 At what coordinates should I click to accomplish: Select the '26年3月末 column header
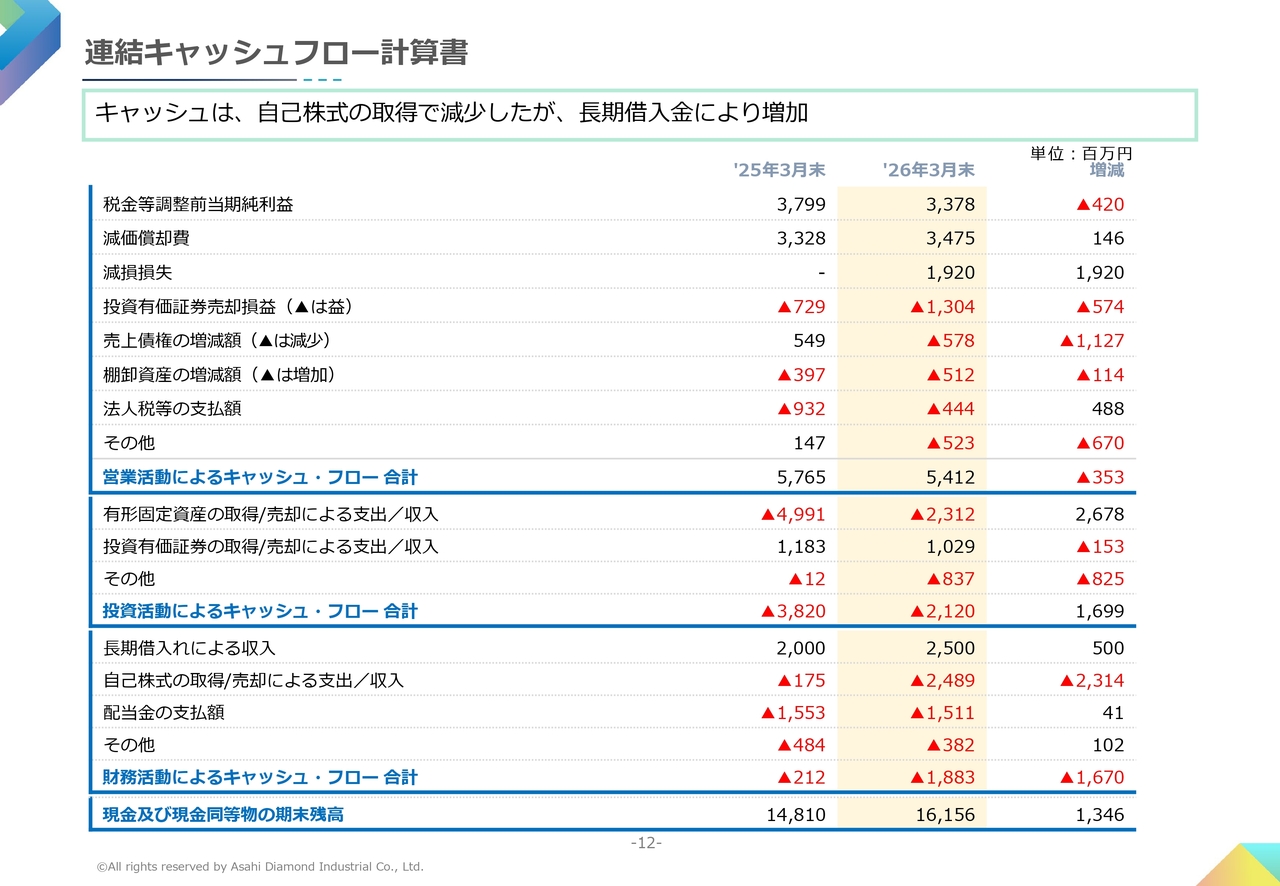click(x=928, y=170)
